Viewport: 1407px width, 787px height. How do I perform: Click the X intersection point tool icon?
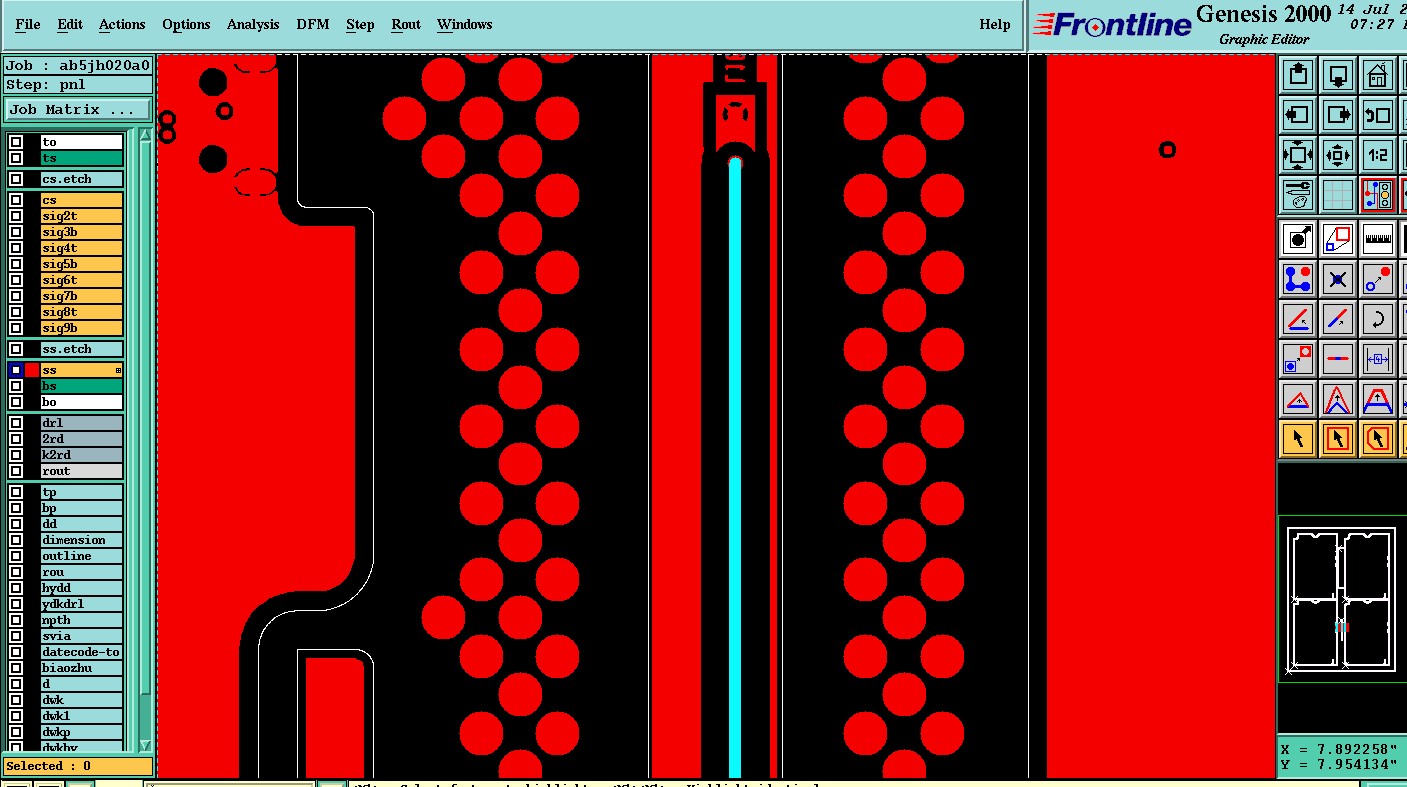(x=1338, y=279)
